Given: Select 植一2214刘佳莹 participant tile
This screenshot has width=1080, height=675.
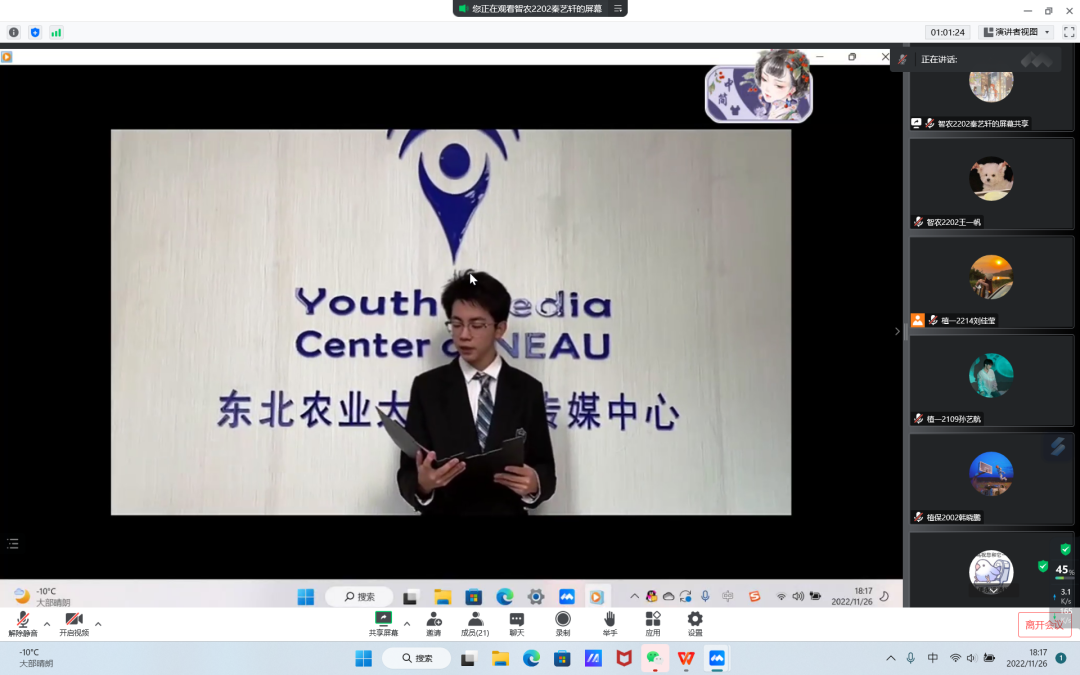Looking at the screenshot, I should [x=991, y=282].
